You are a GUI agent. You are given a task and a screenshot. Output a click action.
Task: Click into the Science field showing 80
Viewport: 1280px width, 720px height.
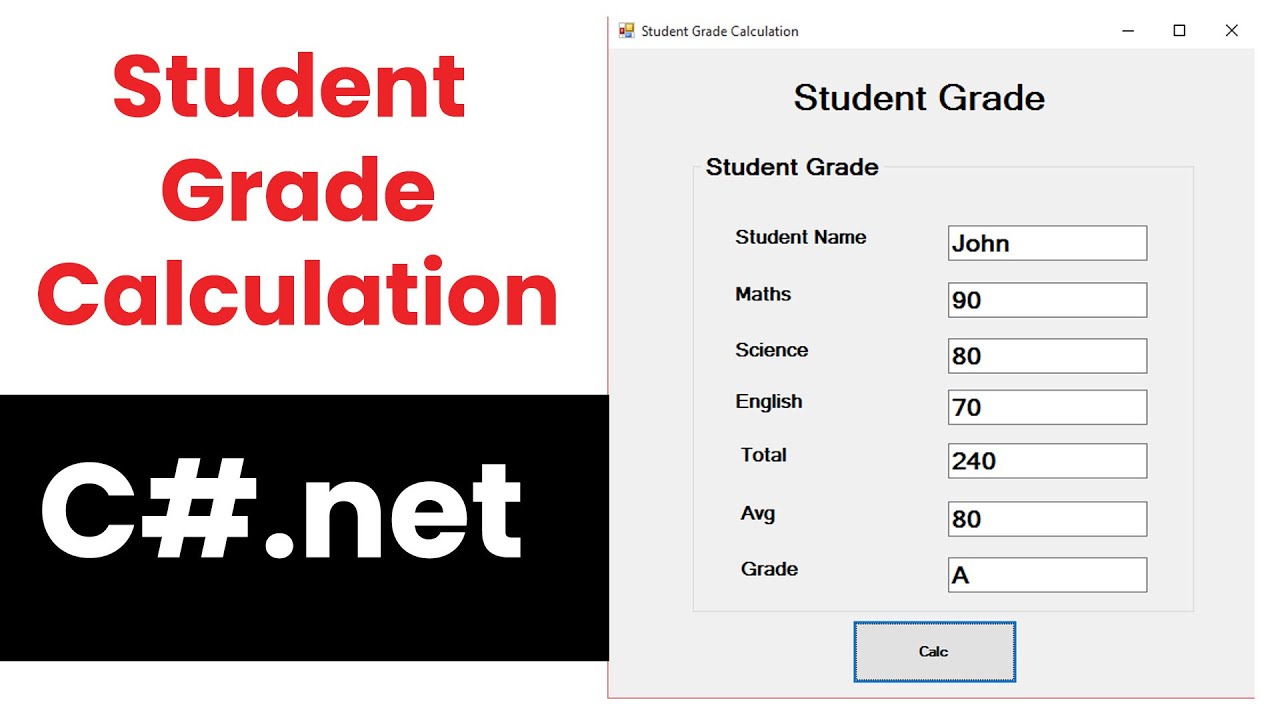(x=1047, y=356)
